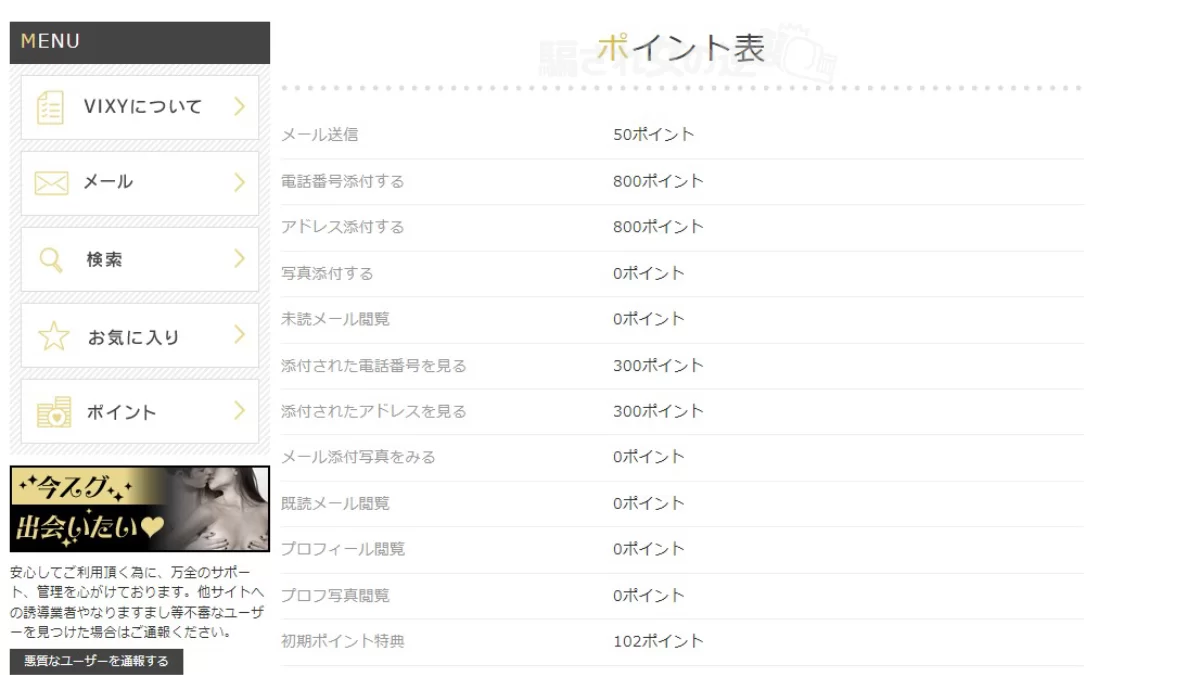Select the プロフィール閲覧 row

(x=680, y=549)
